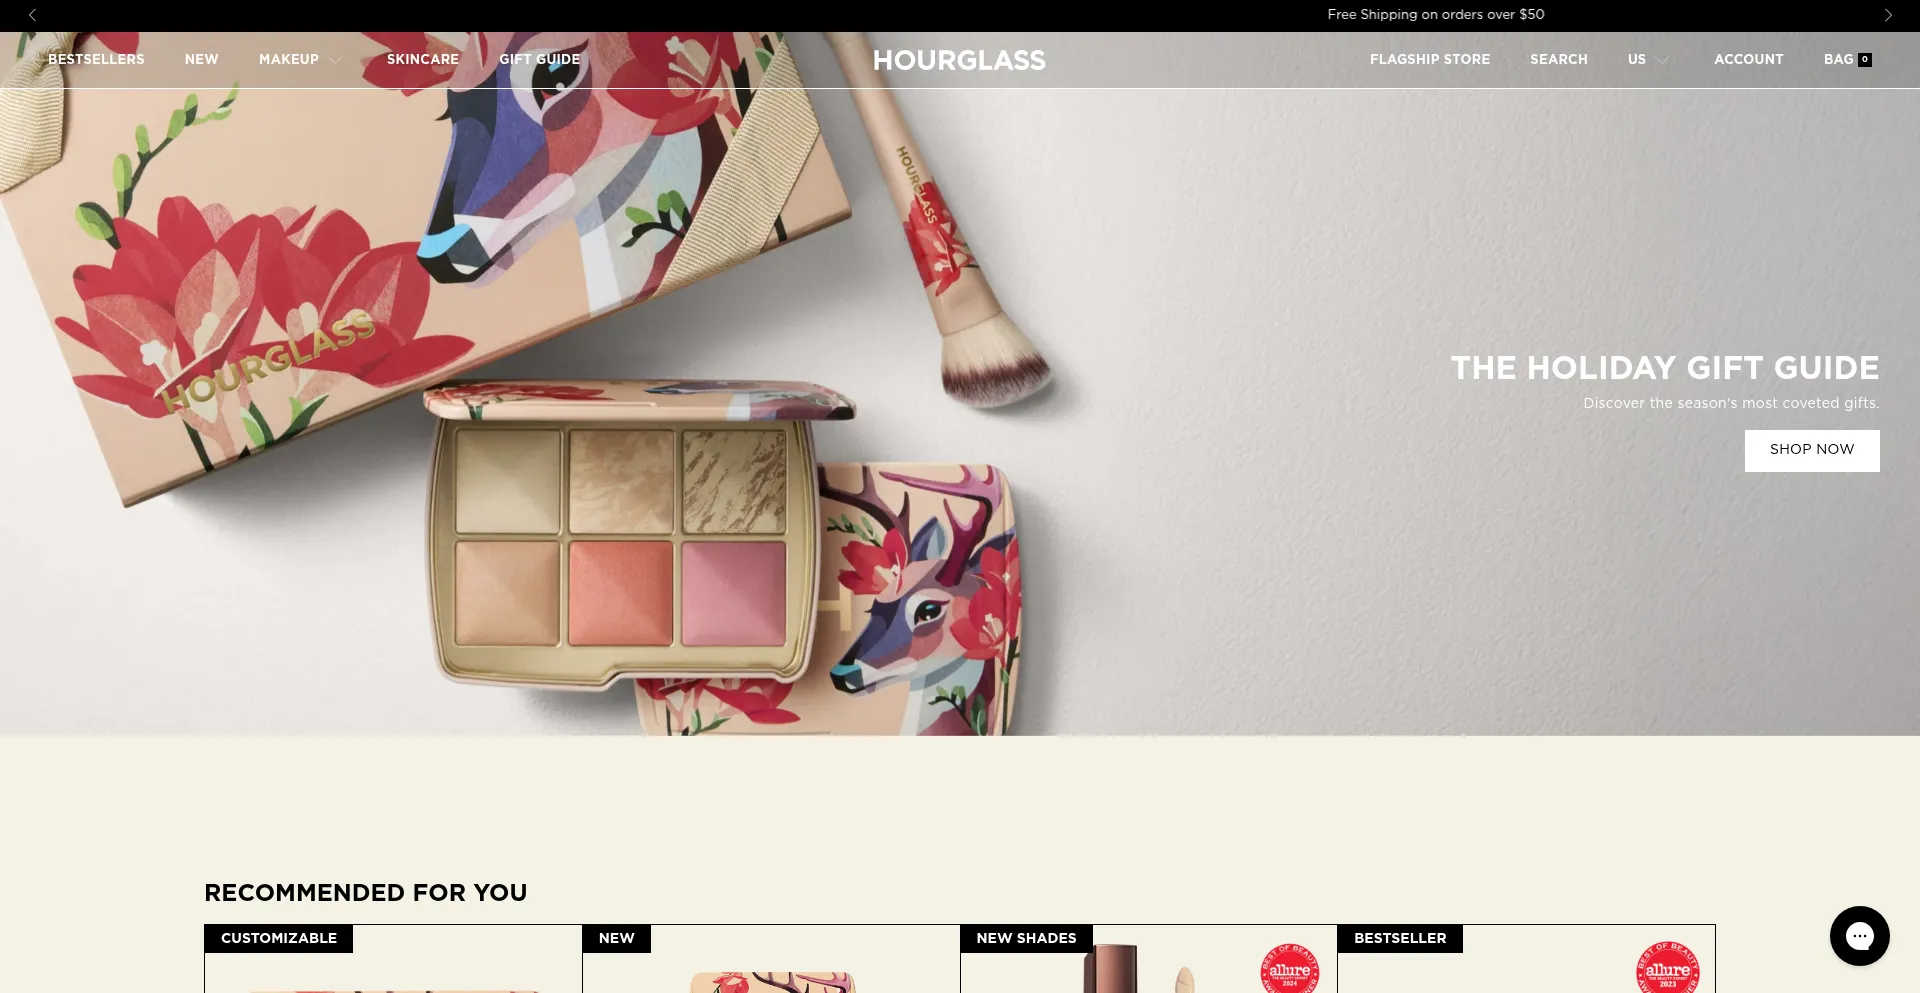Open the chat support bubble

(1859, 936)
